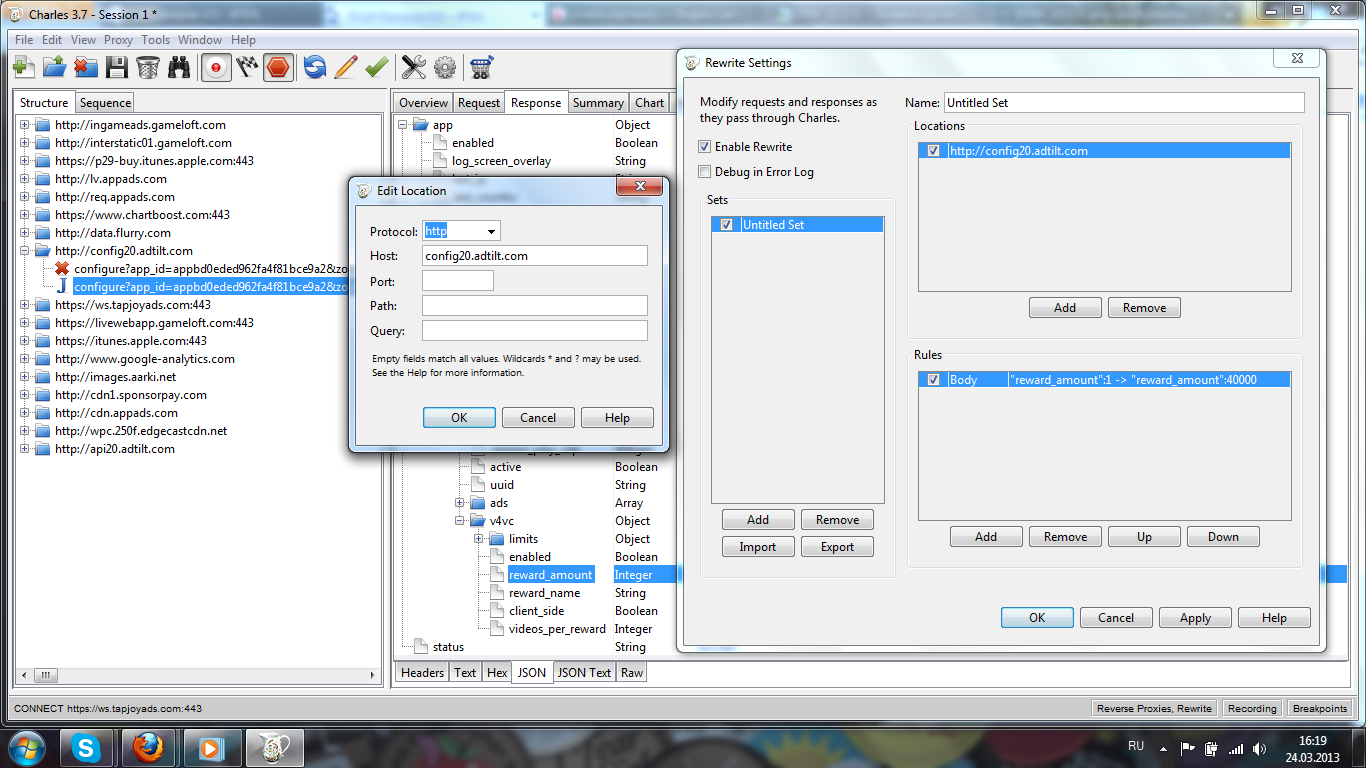1366x768 pixels.
Task: Collapse the app object node
Action: coord(403,125)
